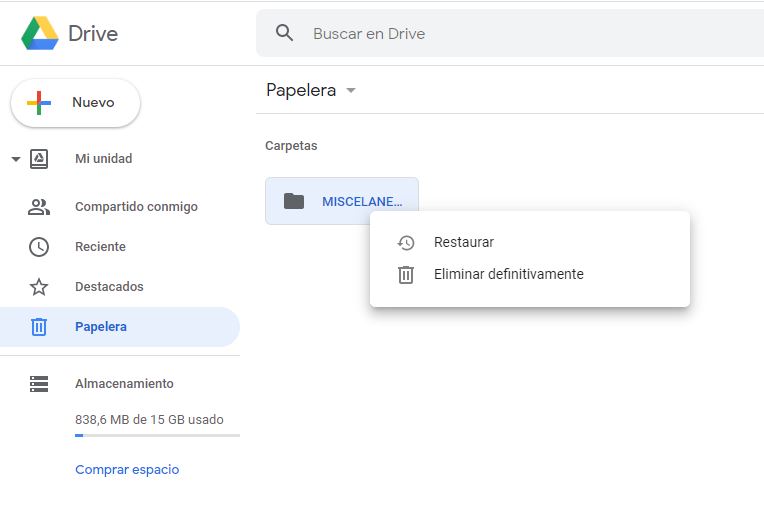Click the Almacenamiento storage icon
Image resolution: width=764 pixels, height=509 pixels.
[39, 384]
